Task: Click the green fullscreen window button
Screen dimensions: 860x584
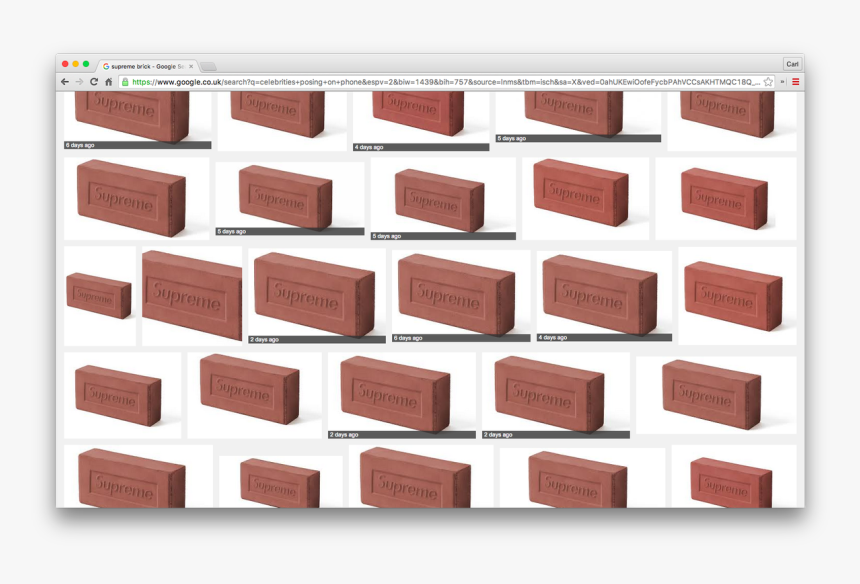Action: [86, 64]
